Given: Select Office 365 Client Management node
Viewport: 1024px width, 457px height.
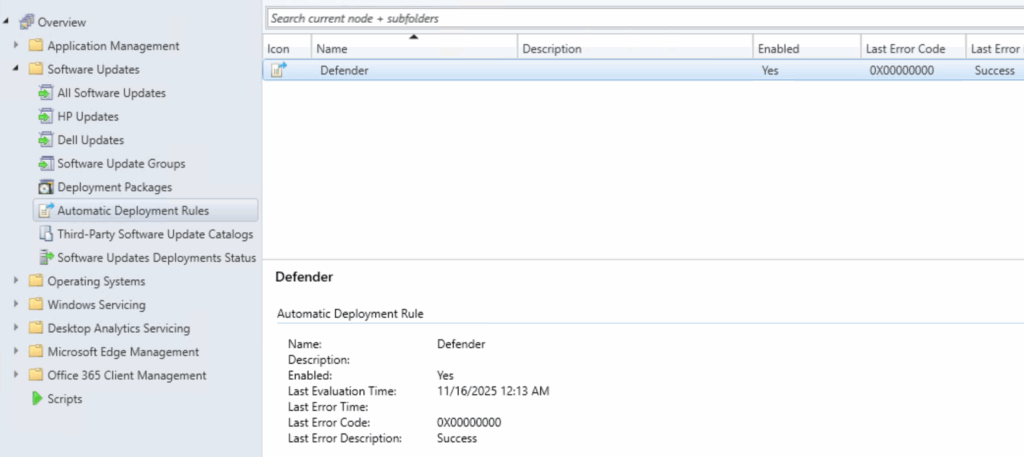Looking at the screenshot, I should click(126, 376).
